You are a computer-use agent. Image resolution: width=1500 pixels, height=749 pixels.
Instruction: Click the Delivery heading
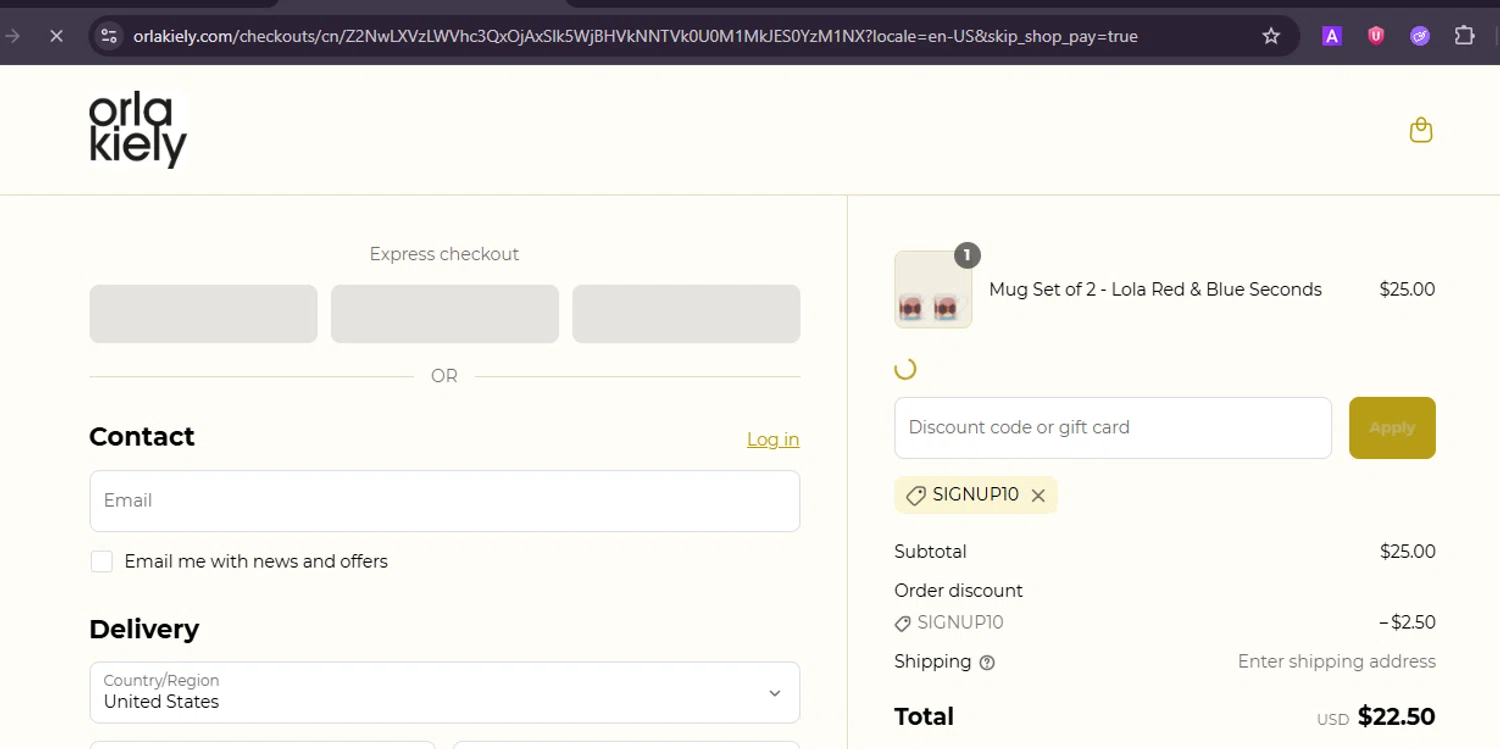click(x=144, y=629)
